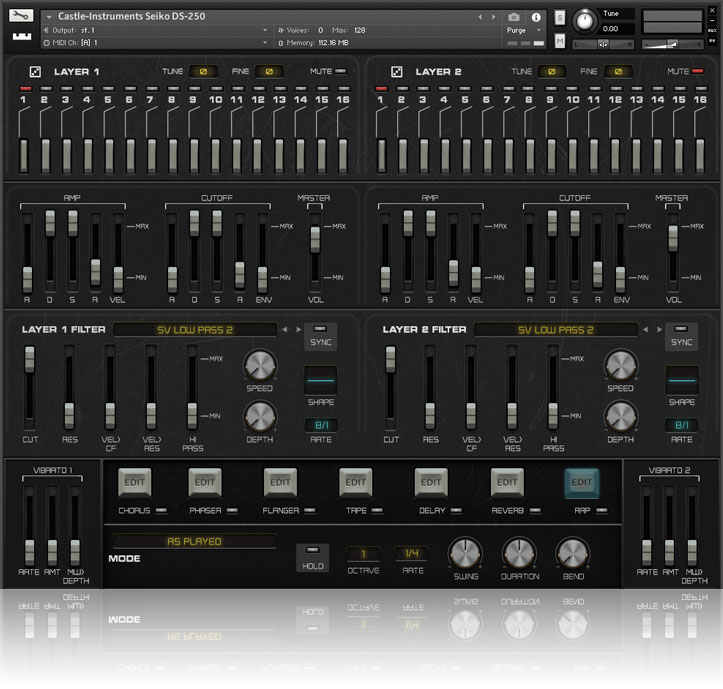Click the Layer 2 dice randomize icon

(x=396, y=72)
